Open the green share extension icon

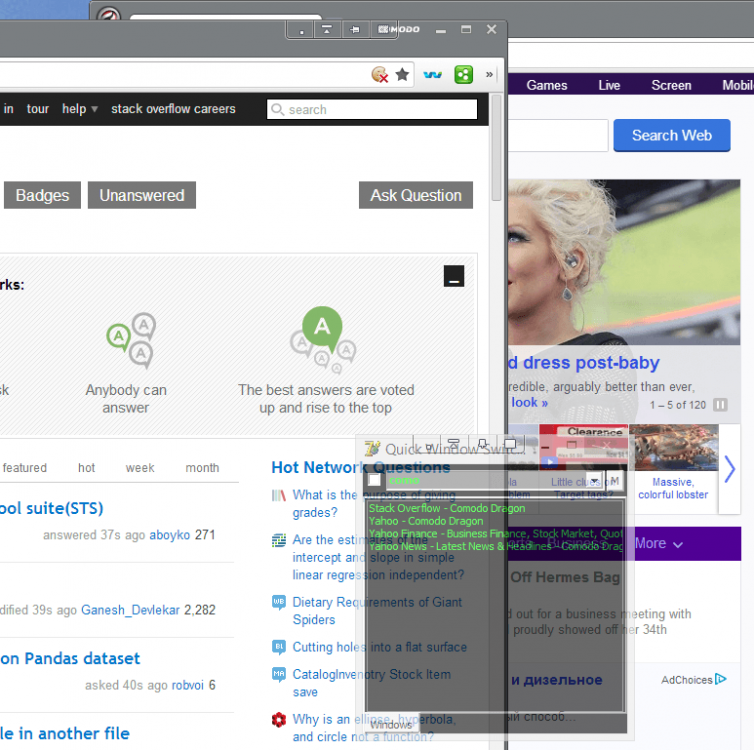[x=464, y=75]
